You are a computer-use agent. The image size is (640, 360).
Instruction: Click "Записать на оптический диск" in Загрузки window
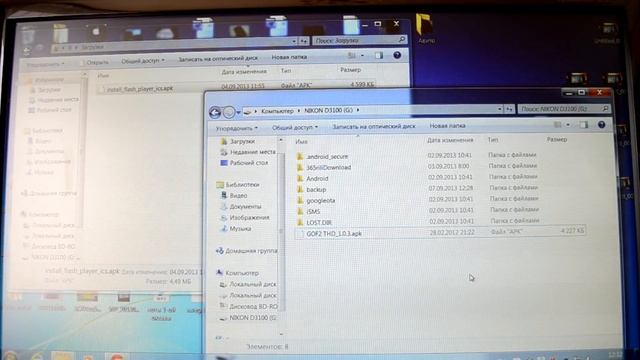pyautogui.click(x=218, y=59)
